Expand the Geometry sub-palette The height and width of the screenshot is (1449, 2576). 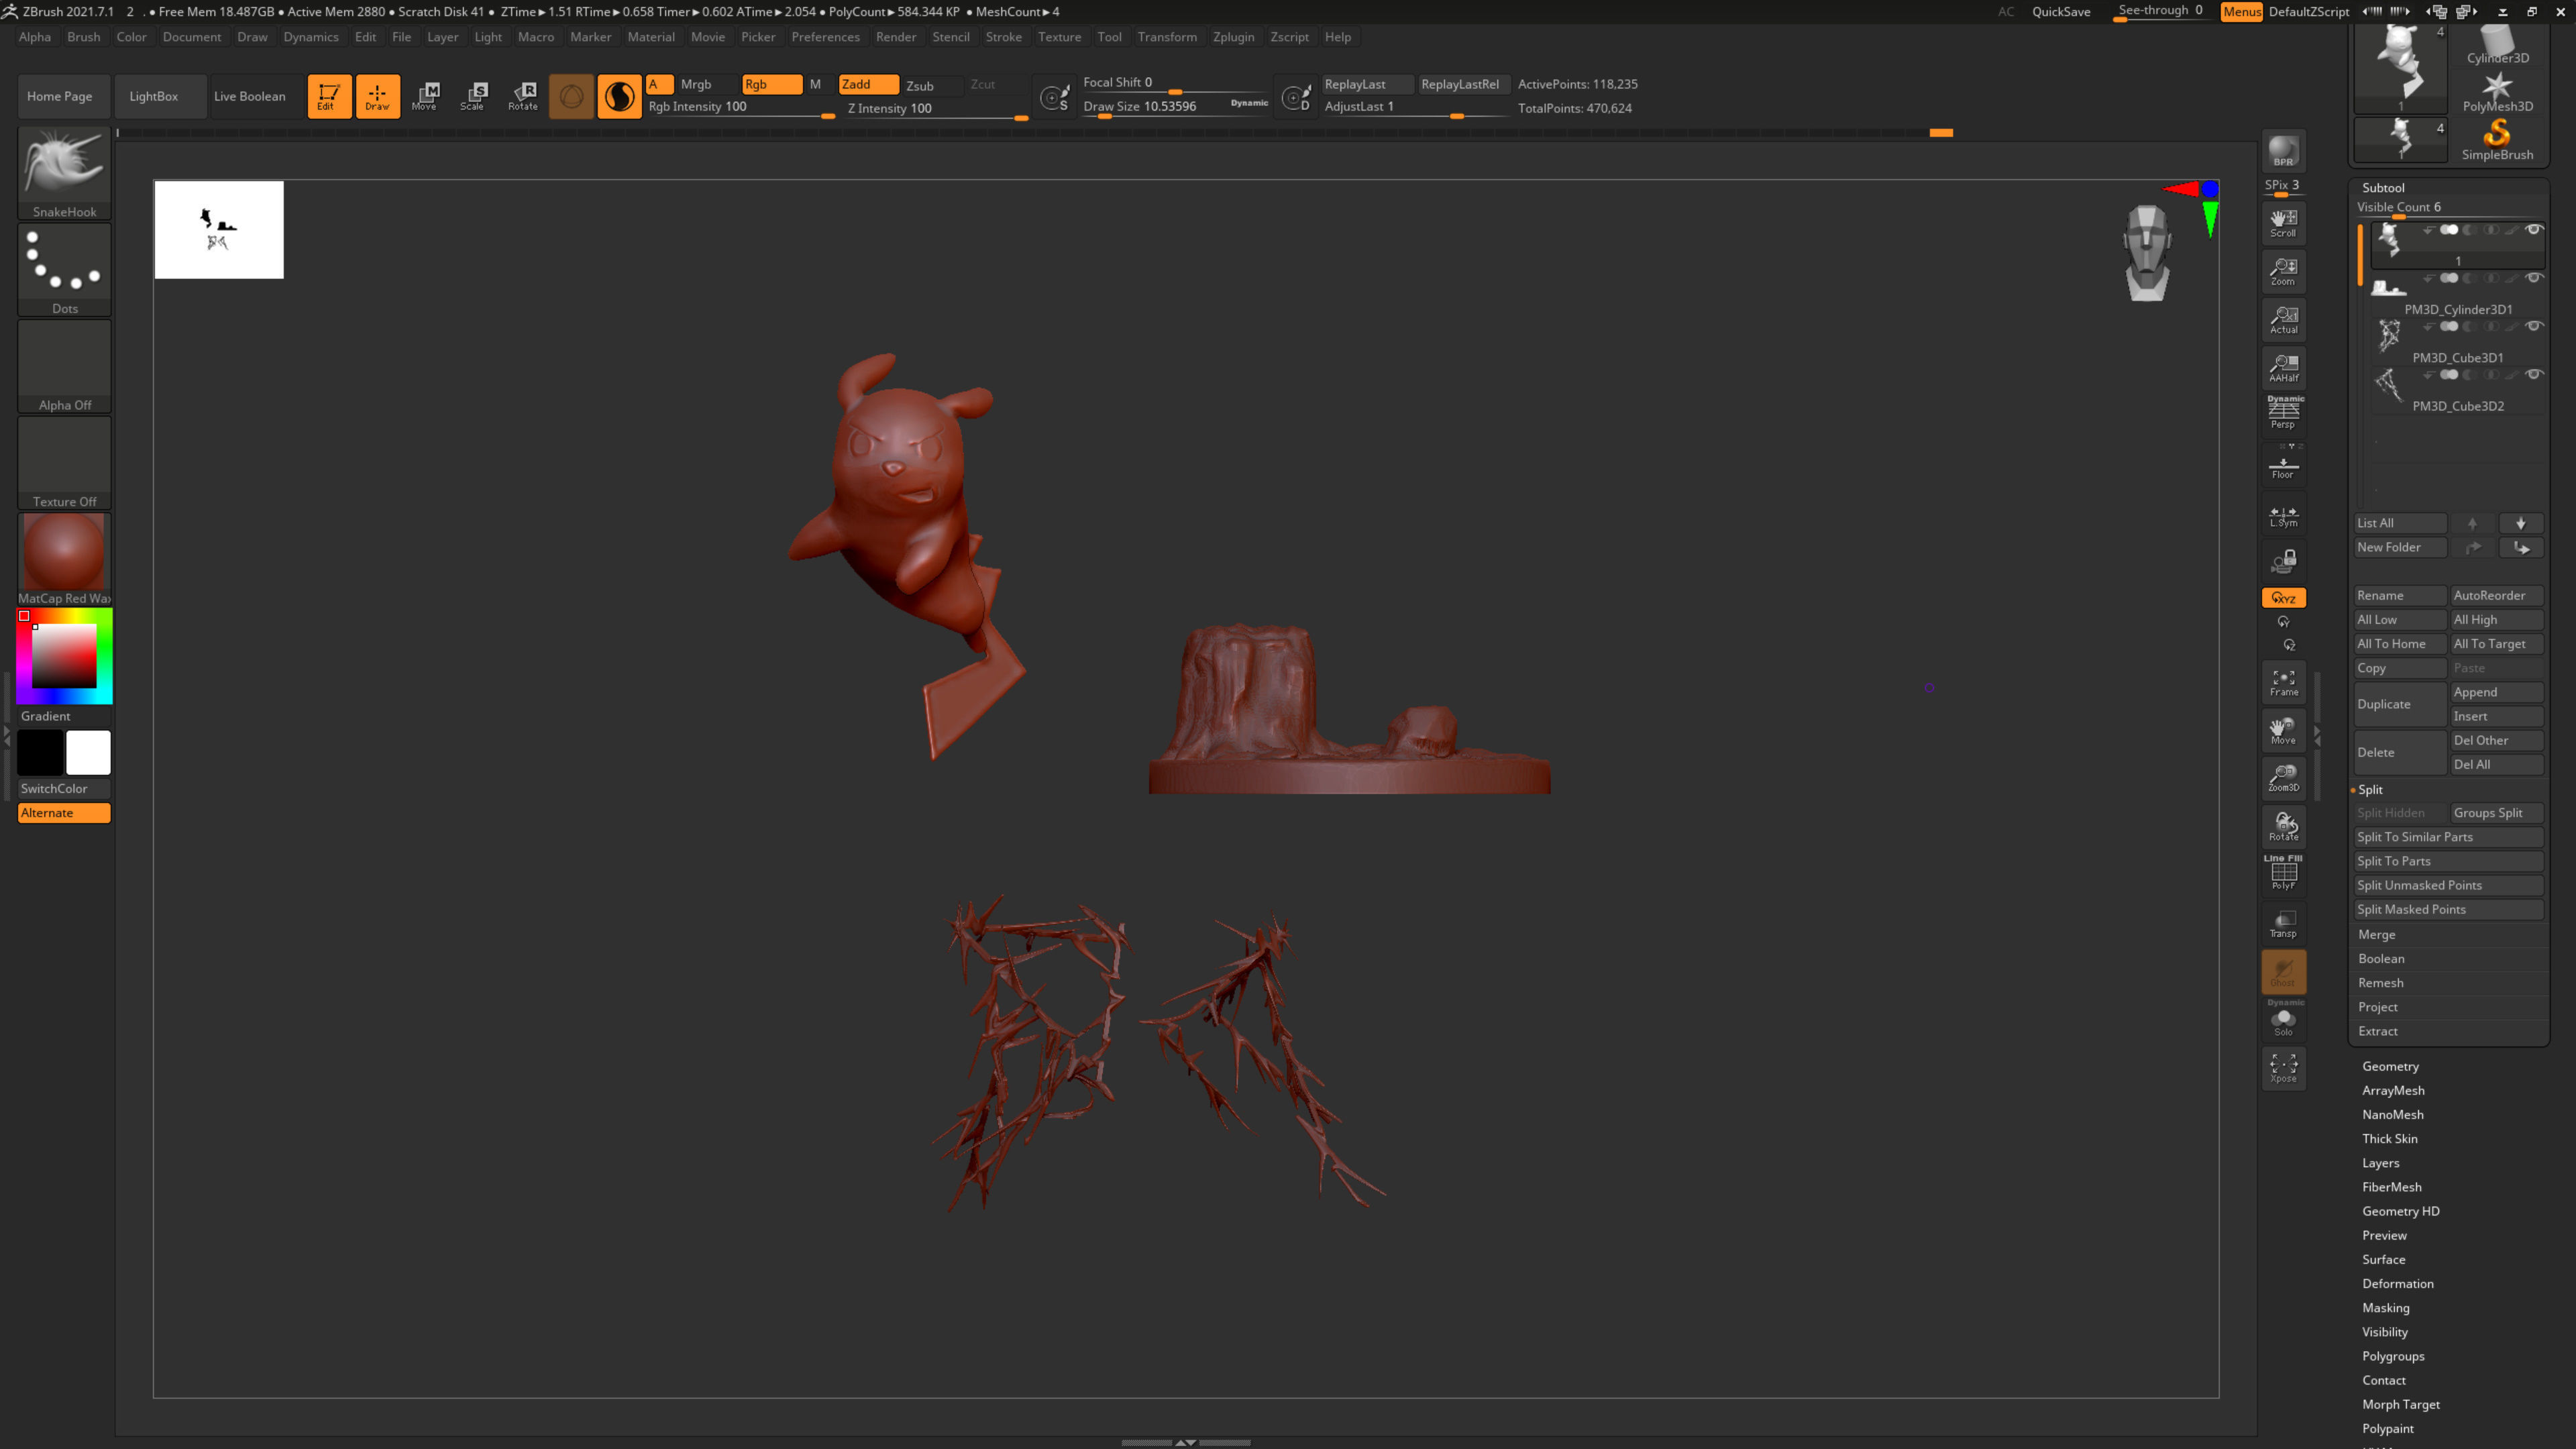2390,1066
